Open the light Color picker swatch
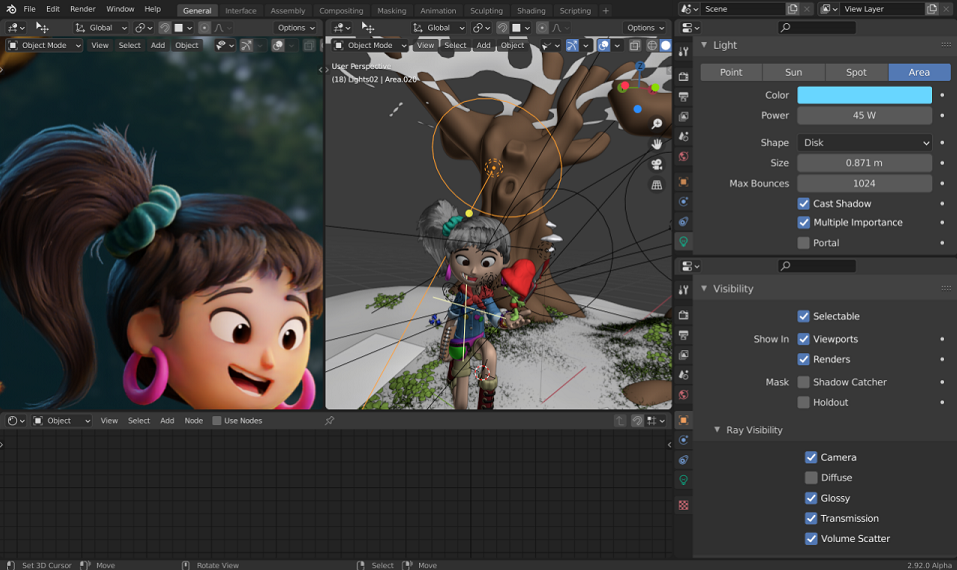Image resolution: width=957 pixels, height=570 pixels. point(864,95)
